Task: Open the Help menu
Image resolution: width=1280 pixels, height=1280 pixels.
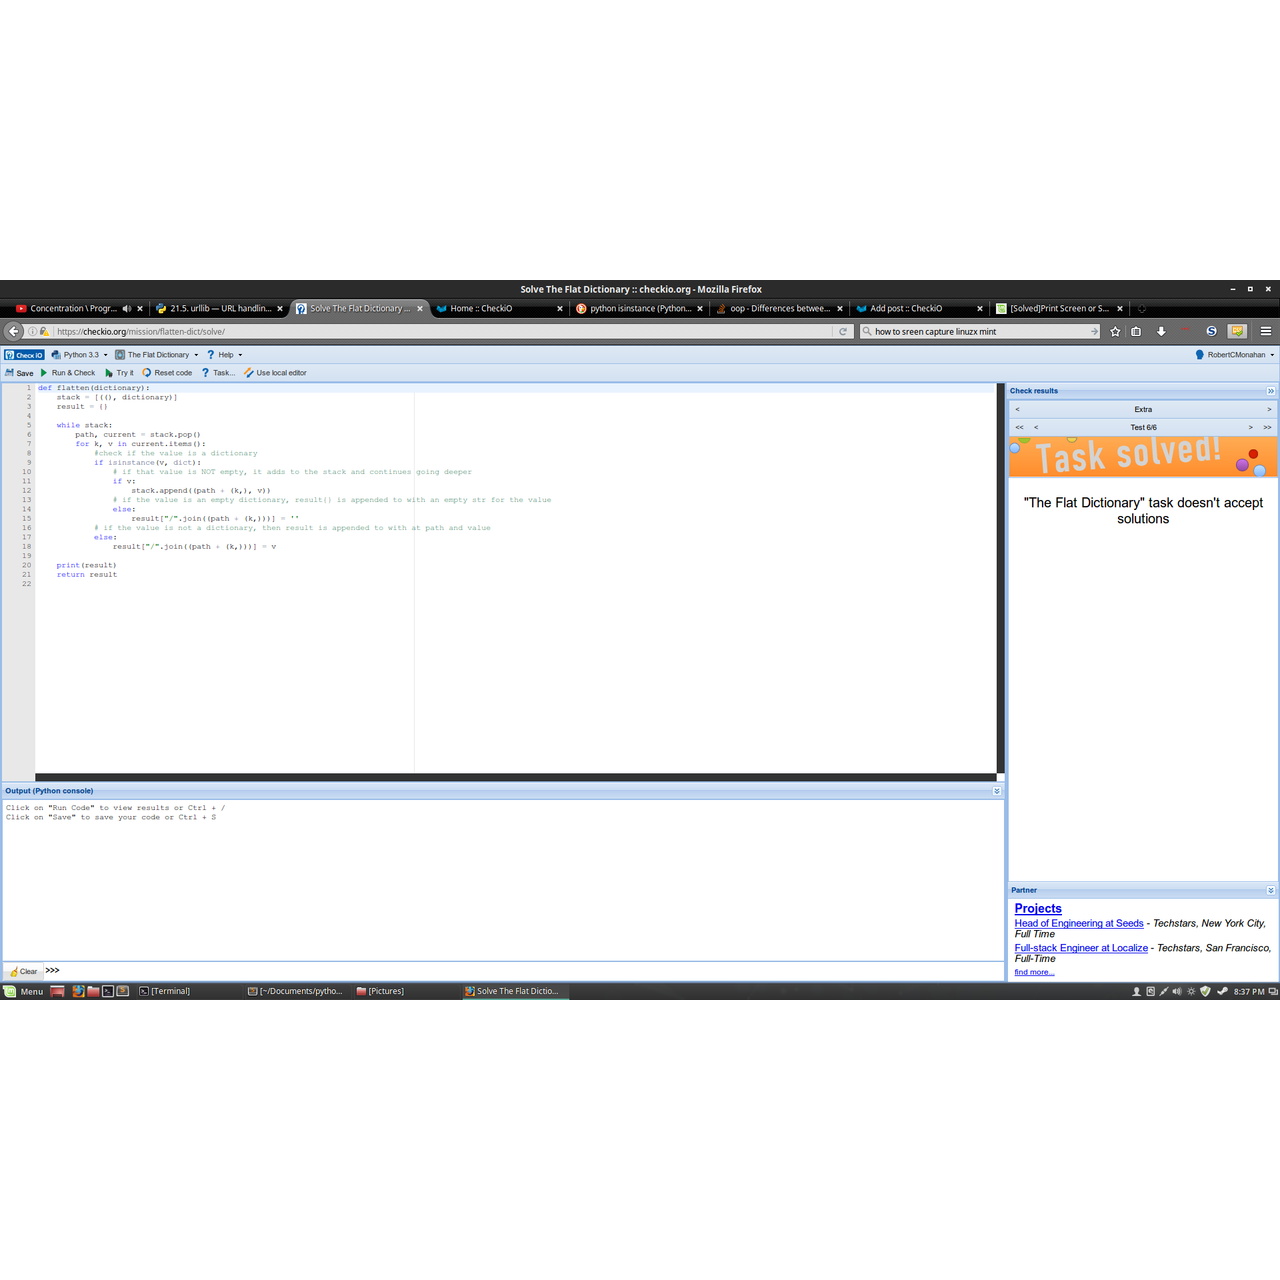Action: 225,355
